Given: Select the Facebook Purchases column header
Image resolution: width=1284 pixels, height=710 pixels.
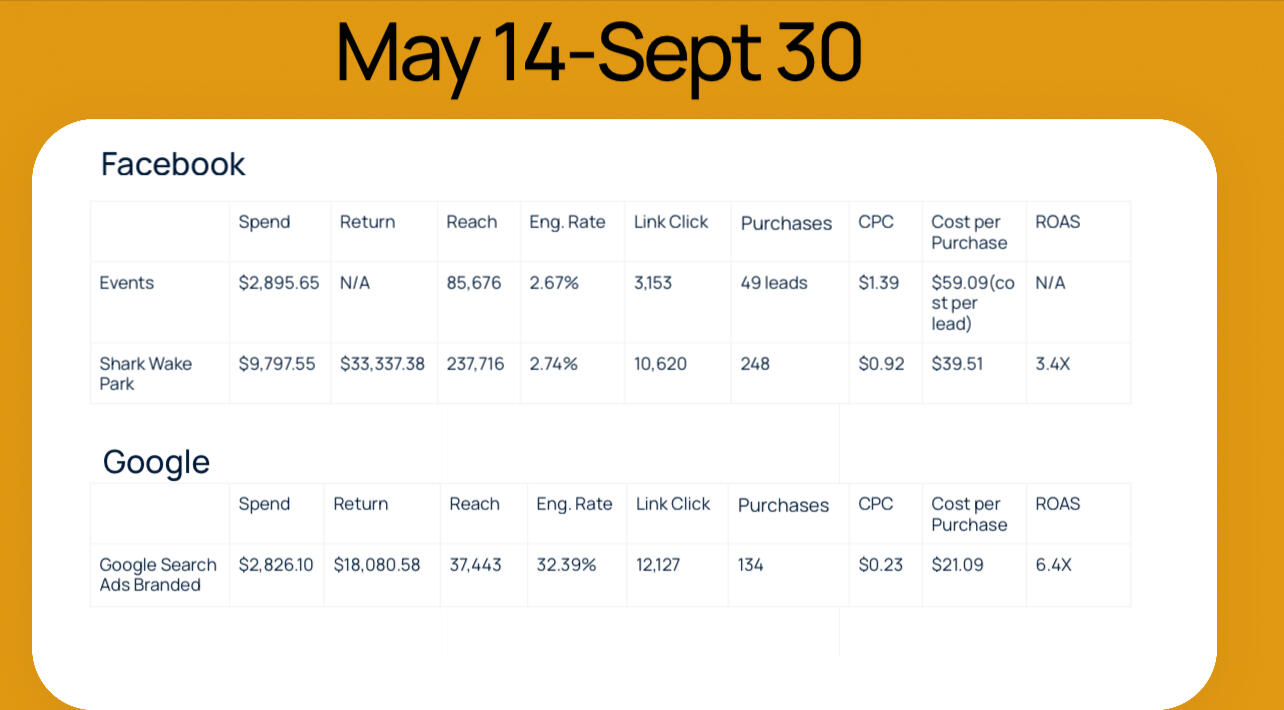Looking at the screenshot, I should click(x=786, y=224).
